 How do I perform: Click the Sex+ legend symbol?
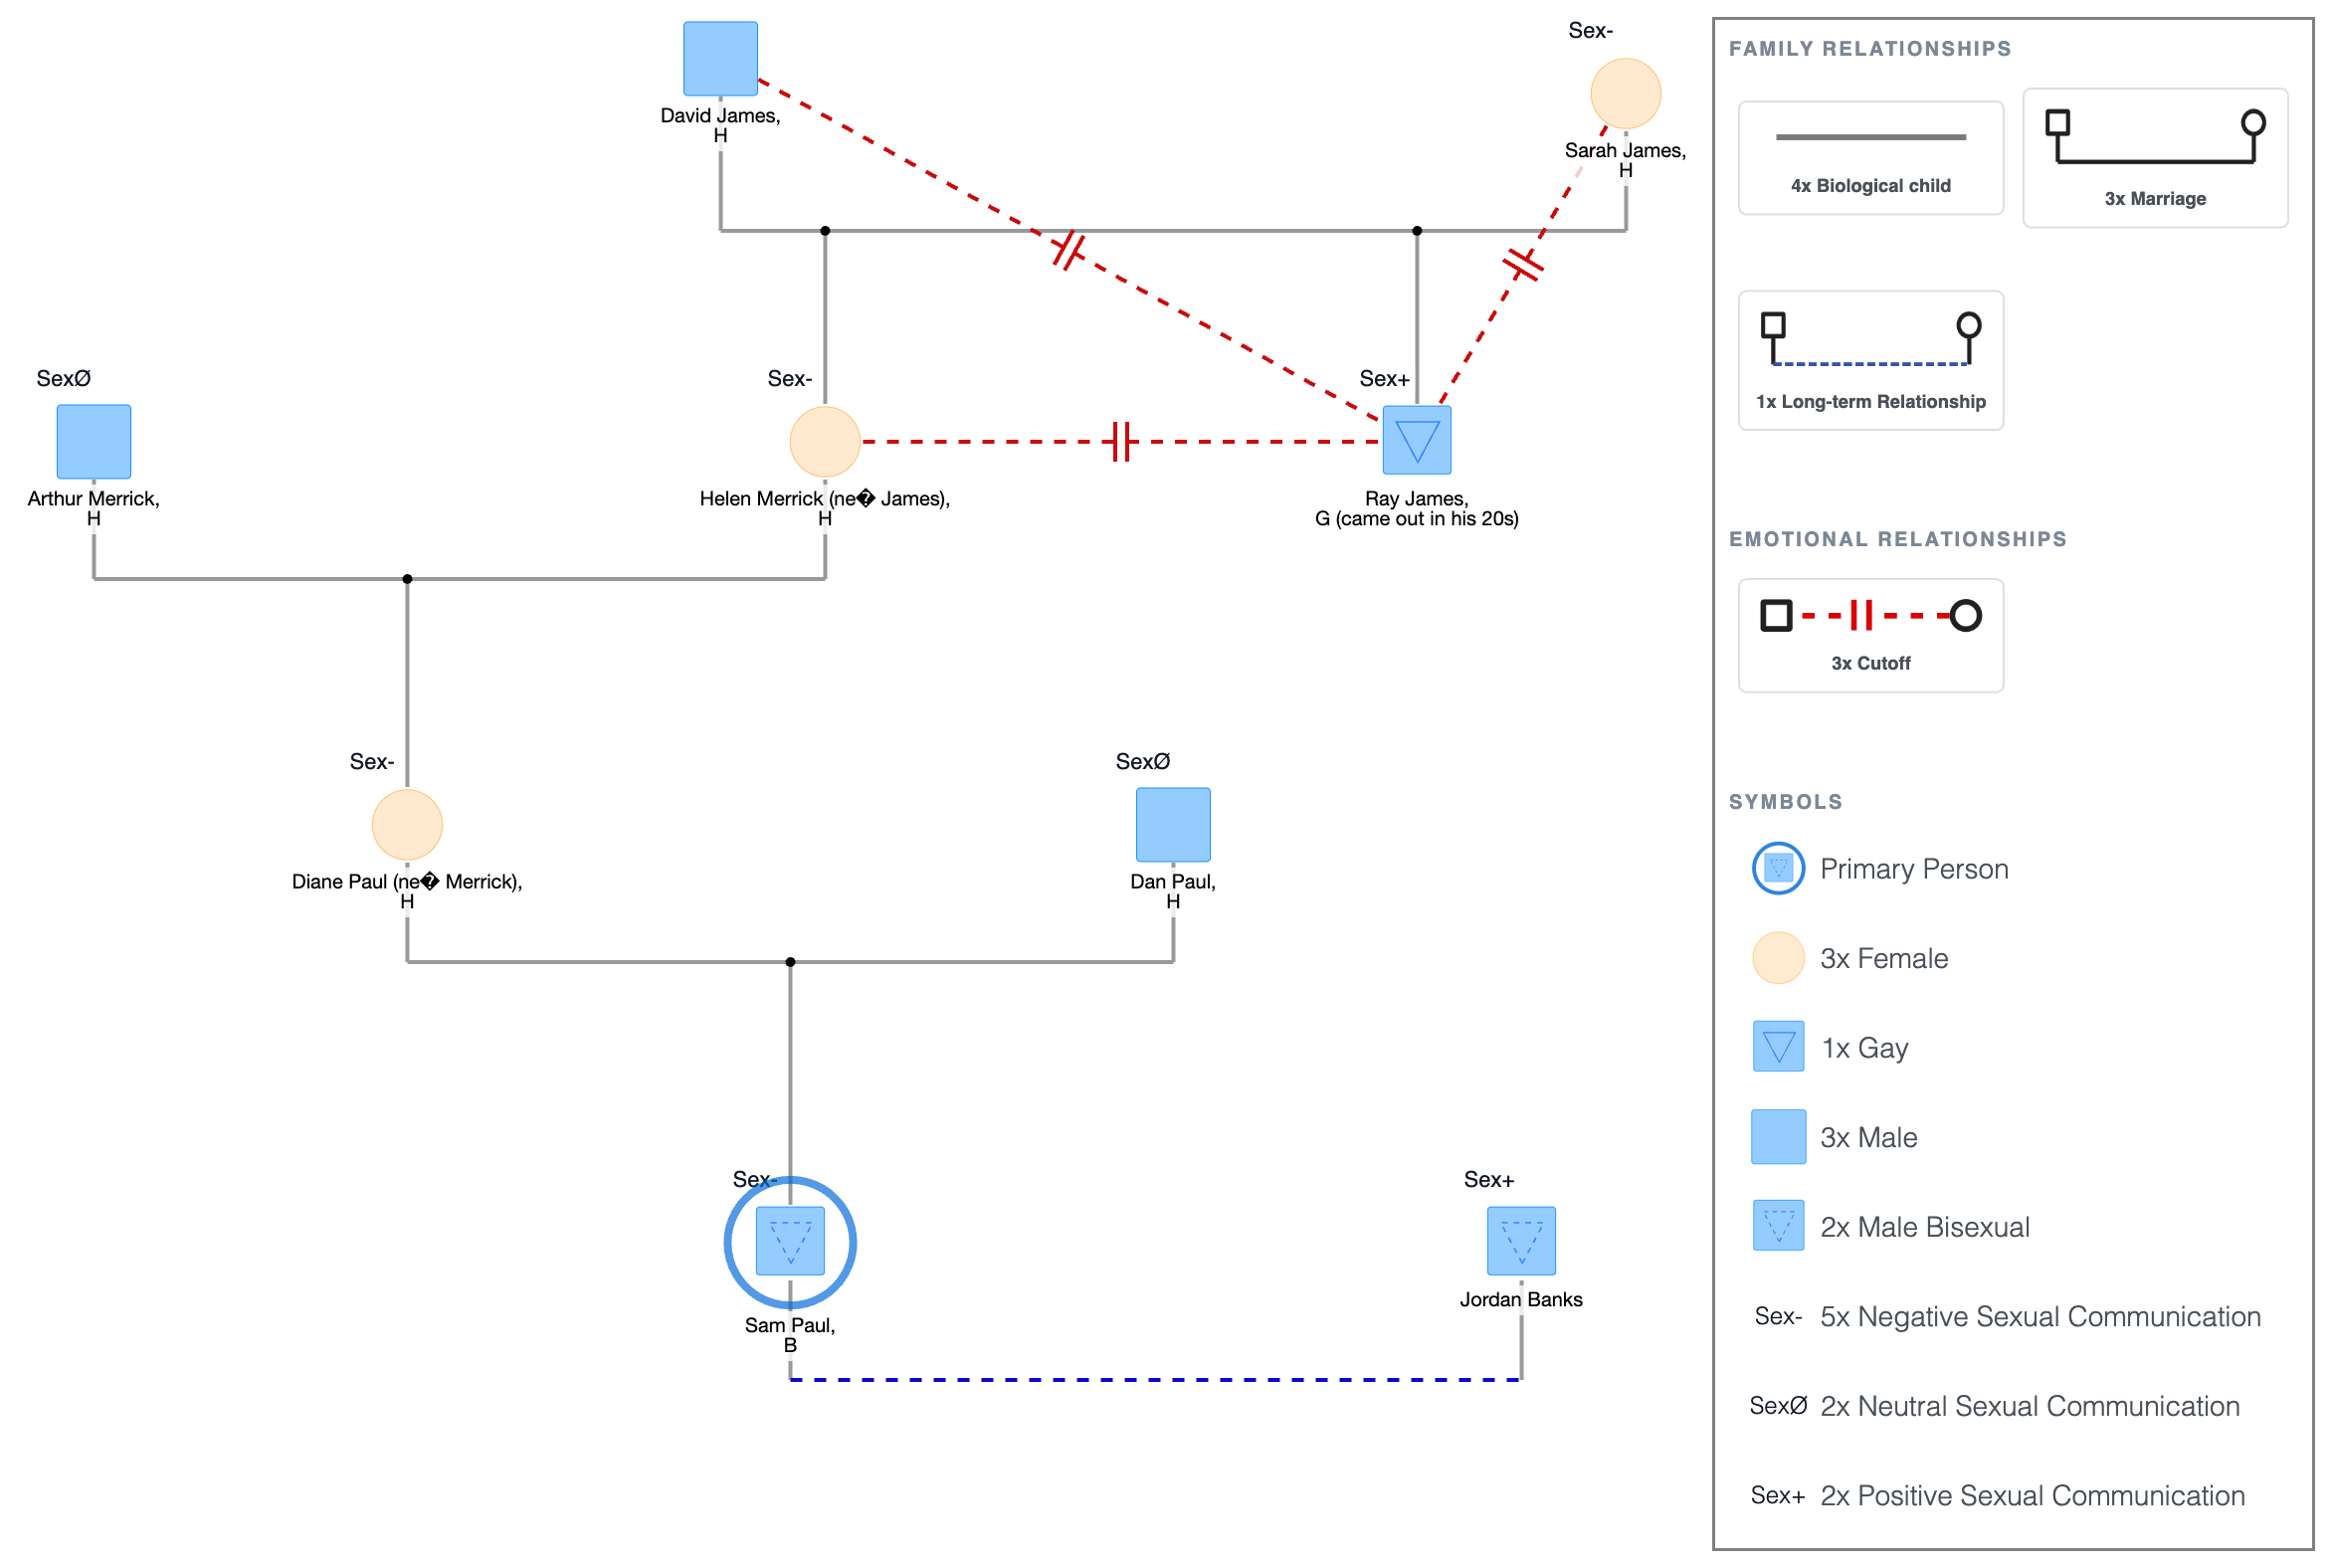click(1778, 1495)
